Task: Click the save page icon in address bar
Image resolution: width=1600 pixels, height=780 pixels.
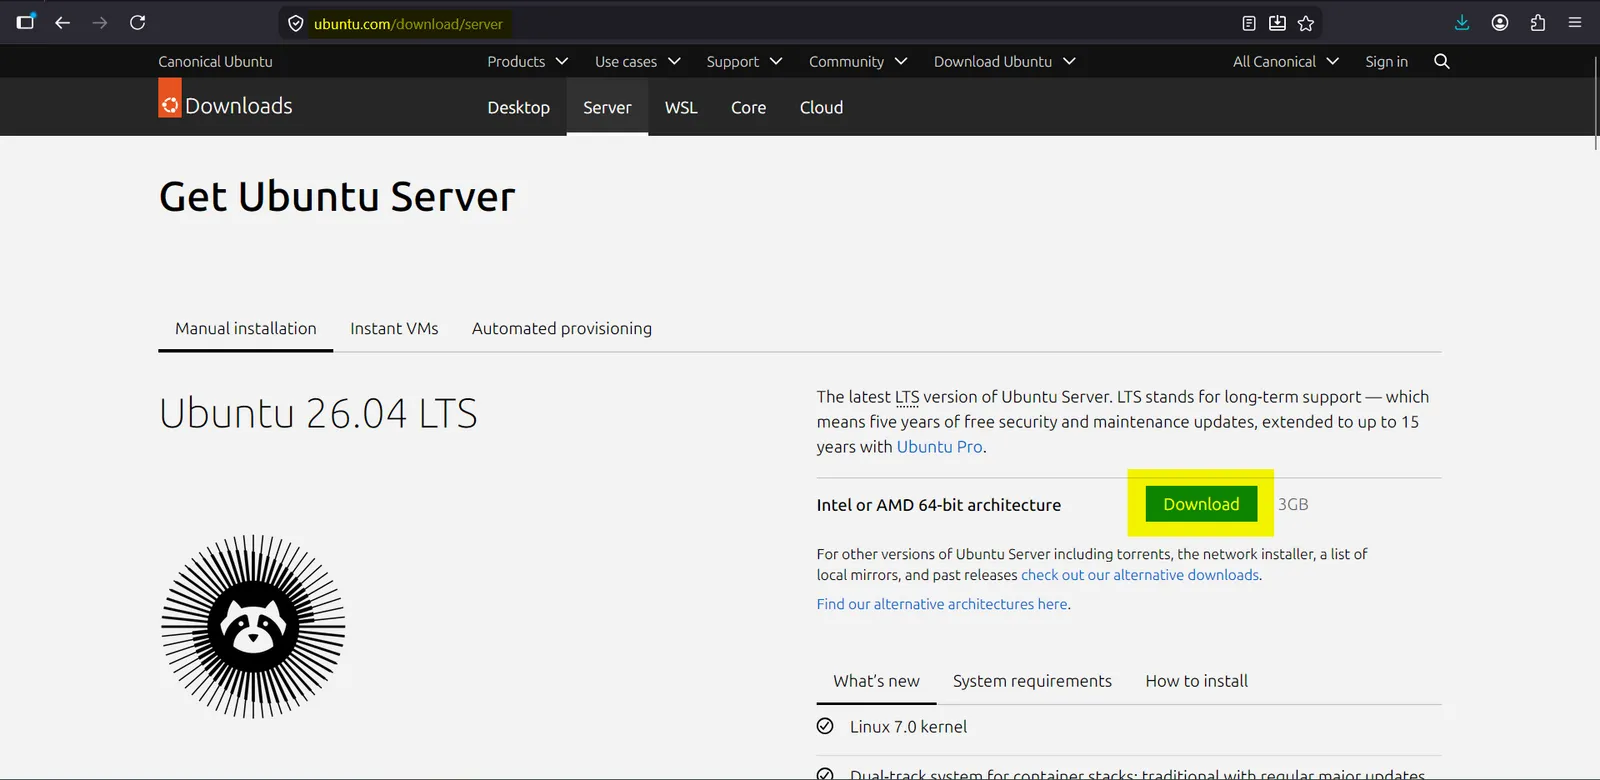Action: click(1277, 24)
